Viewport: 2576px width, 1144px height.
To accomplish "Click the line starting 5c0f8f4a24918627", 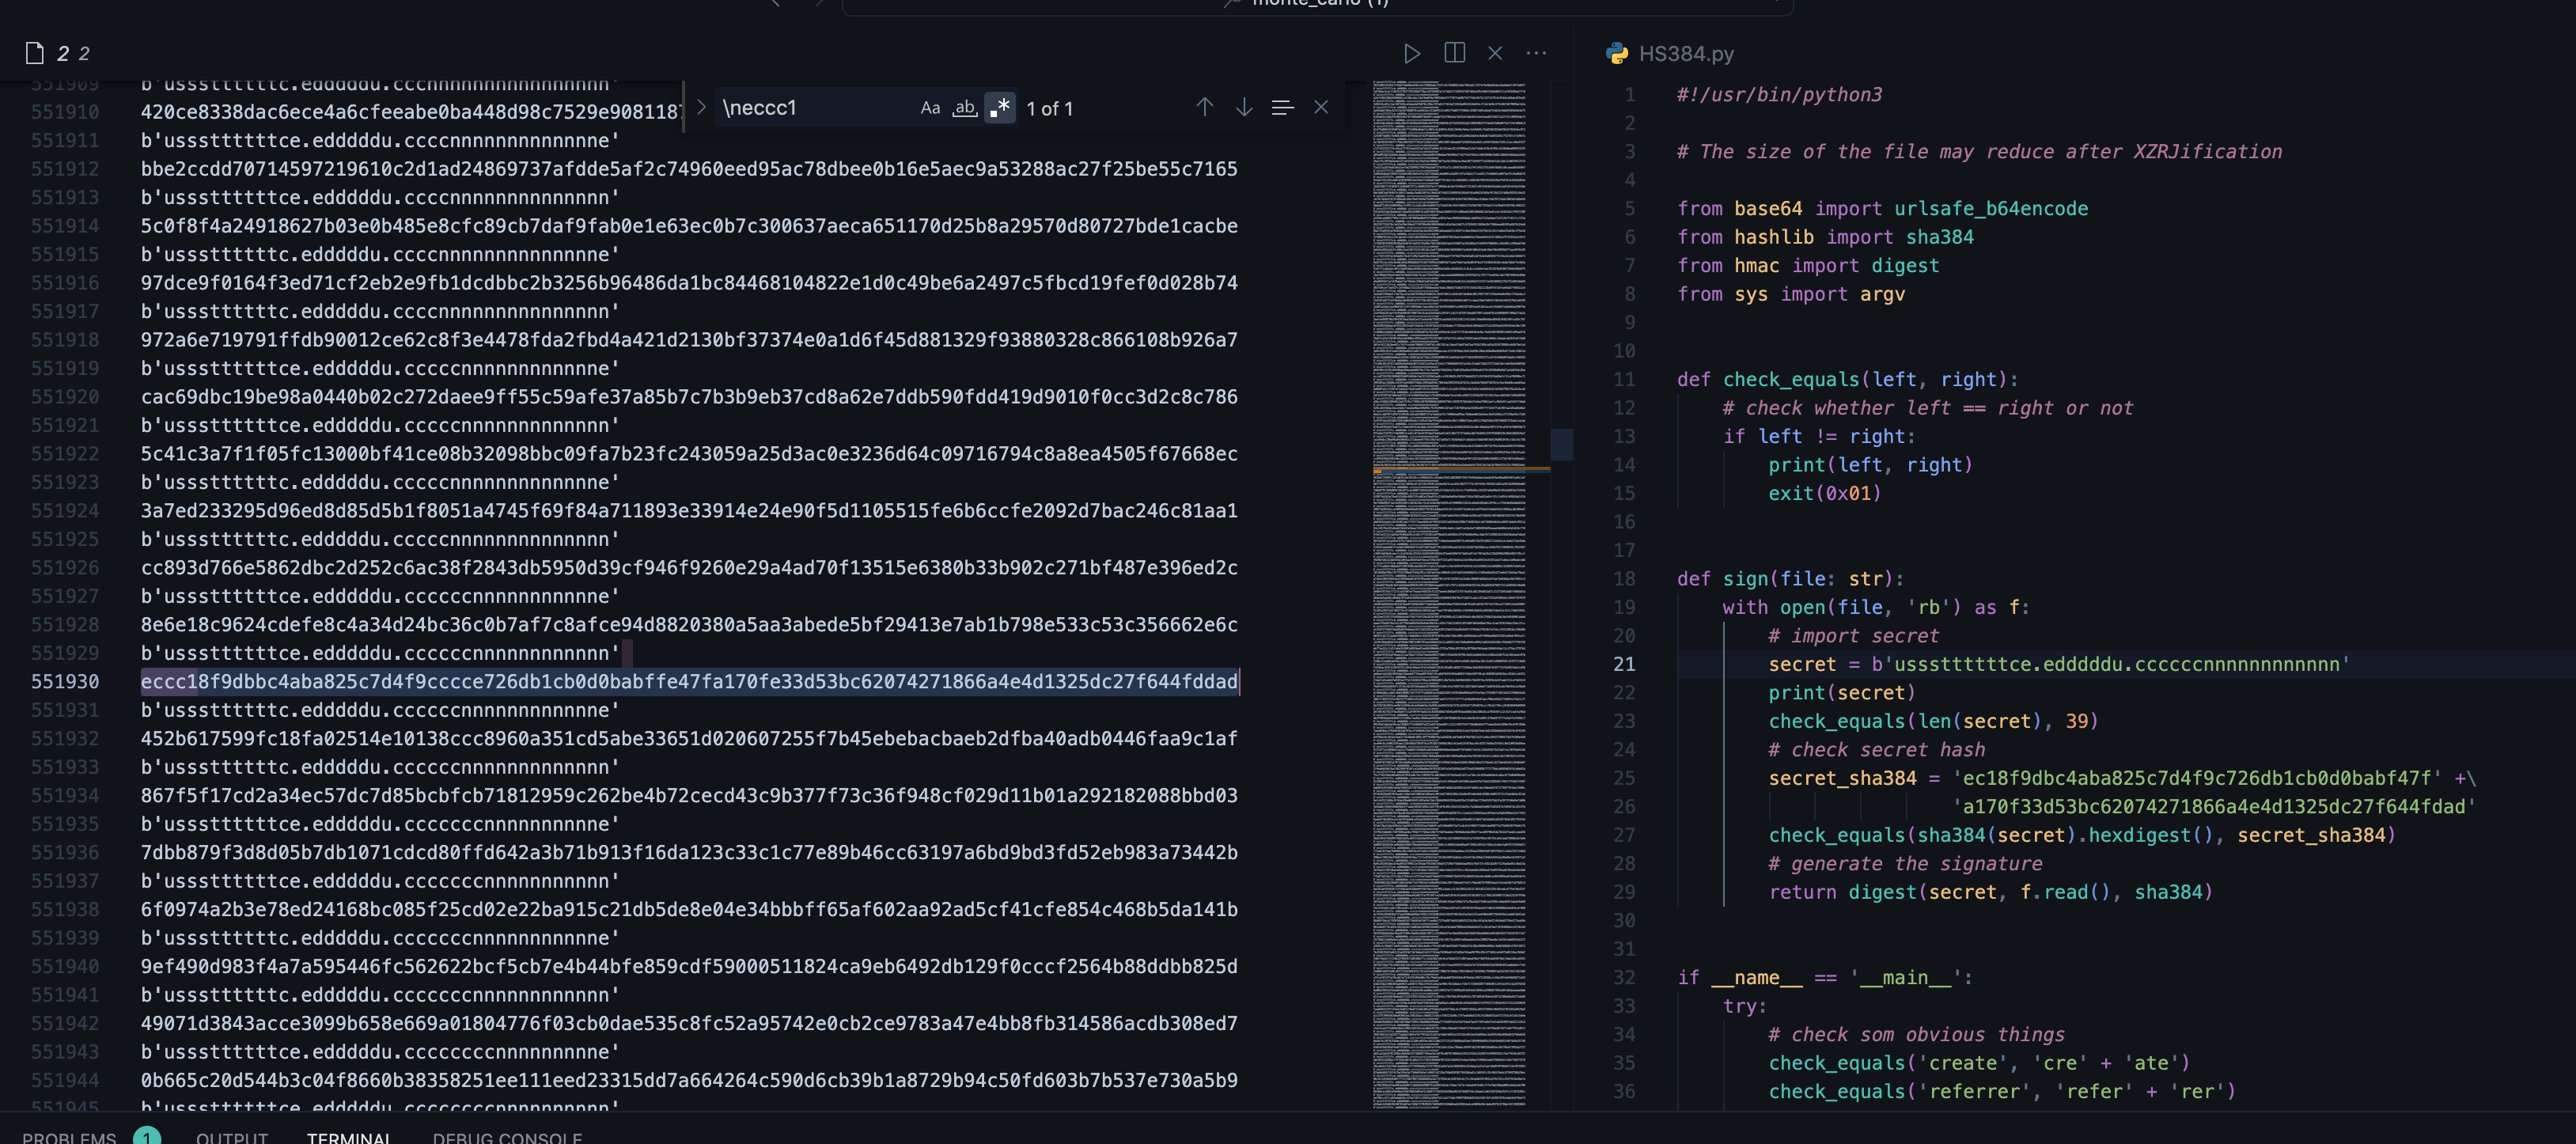I will click(689, 225).
